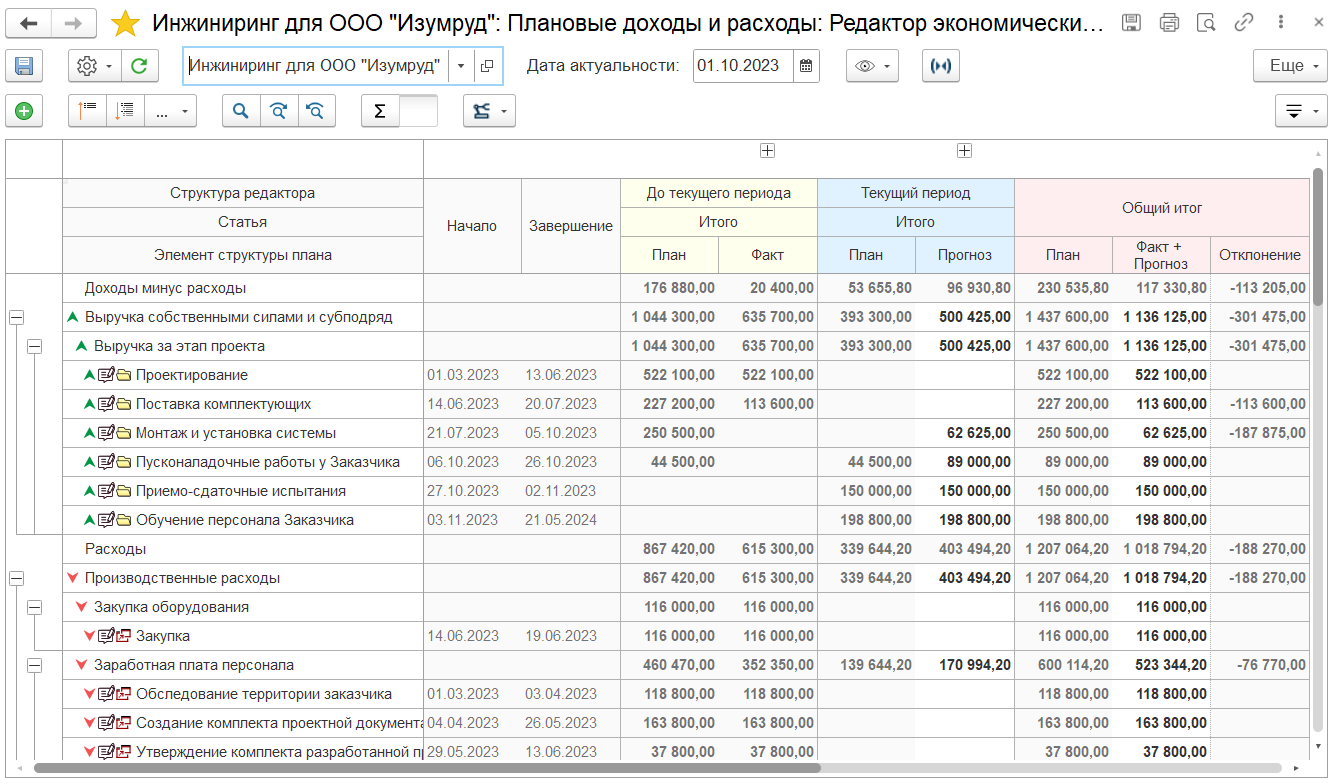Image resolution: width=1335 pixels, height=783 pixels.
Task: Open the gear settings dropdown menu
Action: 94,66
